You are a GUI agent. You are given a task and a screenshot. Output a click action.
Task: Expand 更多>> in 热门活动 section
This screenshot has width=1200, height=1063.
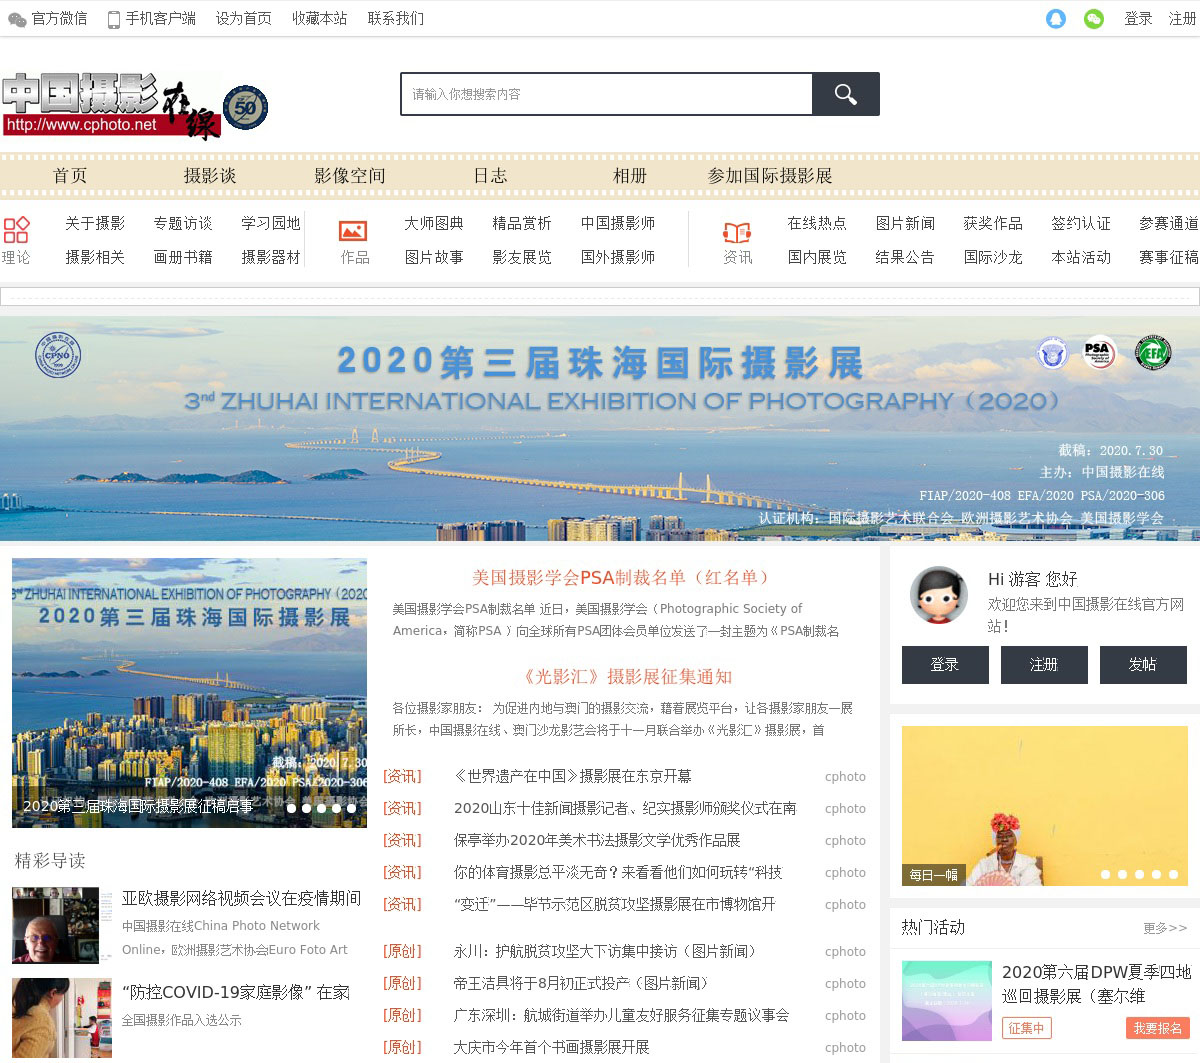pos(1165,928)
